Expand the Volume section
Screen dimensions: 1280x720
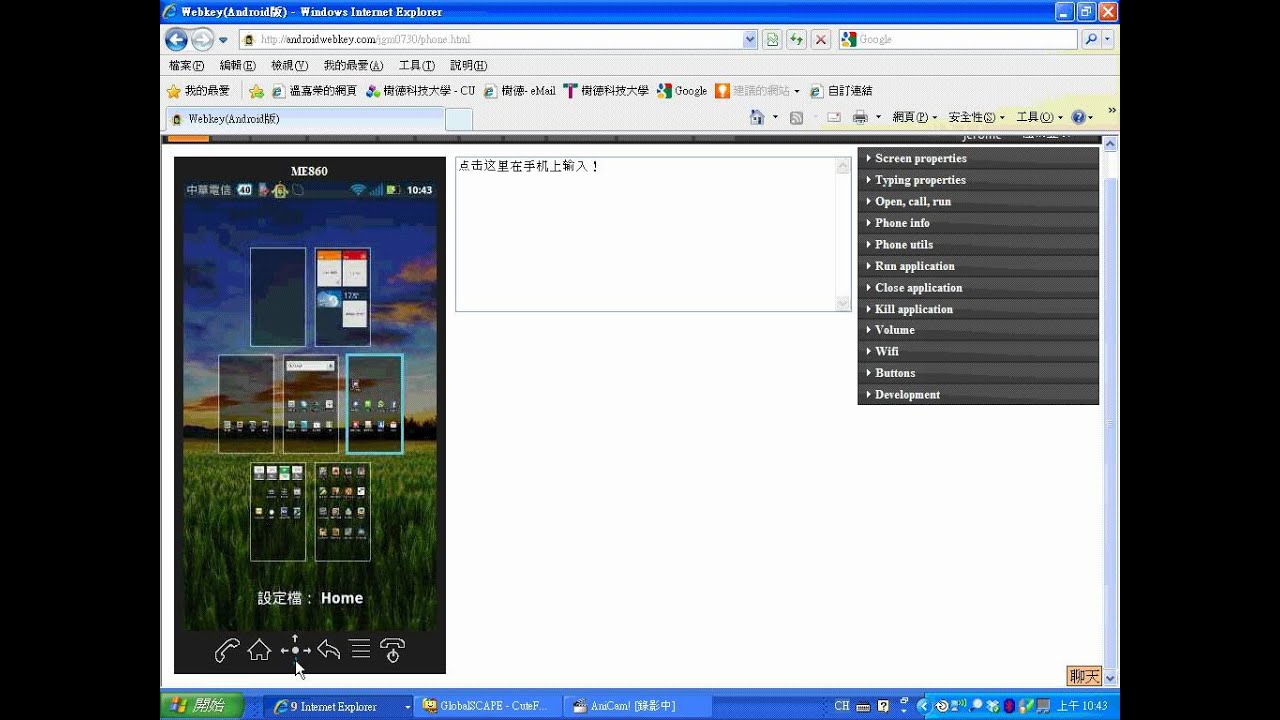coord(978,330)
